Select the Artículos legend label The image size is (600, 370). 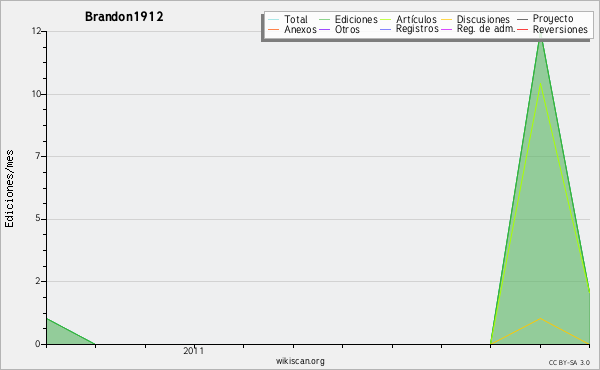coord(416,19)
